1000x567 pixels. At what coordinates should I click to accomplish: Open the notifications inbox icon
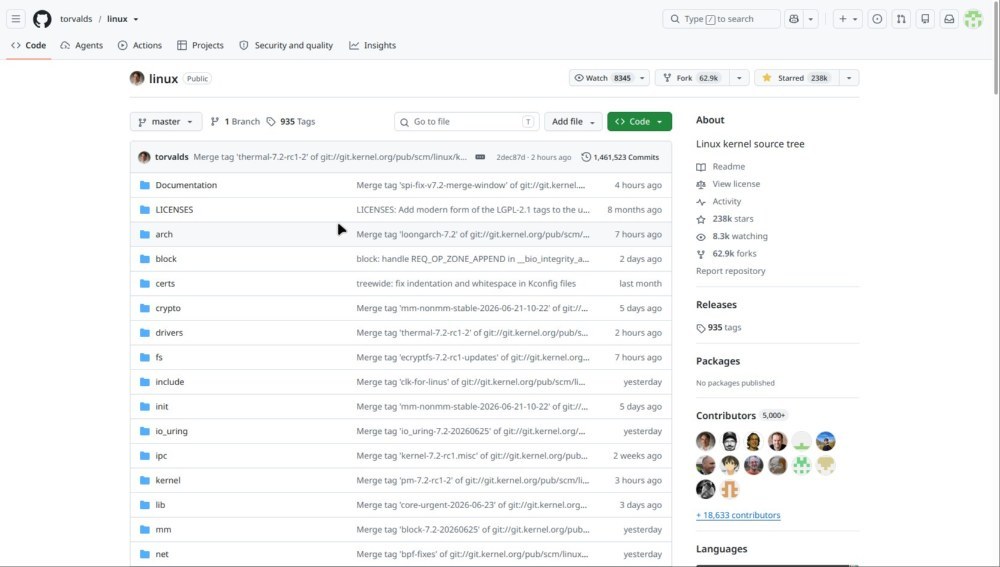coord(949,19)
